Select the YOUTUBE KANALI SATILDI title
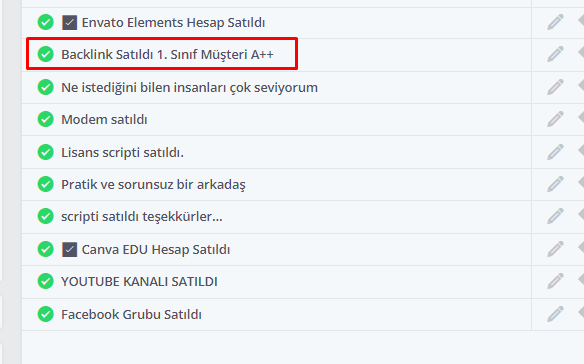 139,282
